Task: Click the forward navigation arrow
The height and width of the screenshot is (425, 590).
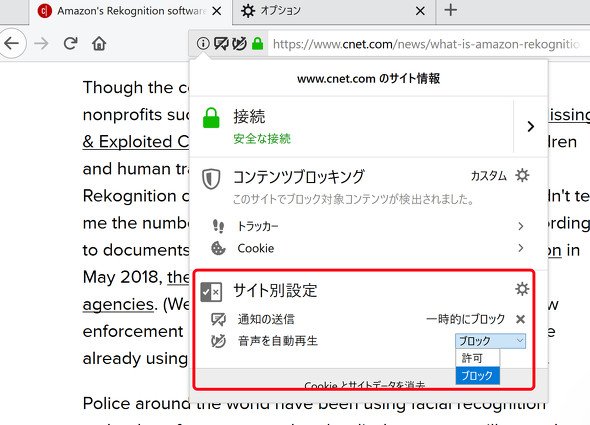Action: pos(41,44)
